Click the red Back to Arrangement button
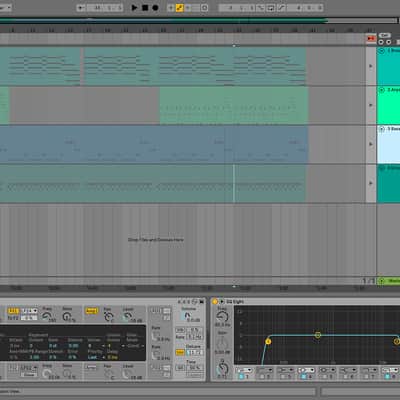 click(x=371, y=39)
